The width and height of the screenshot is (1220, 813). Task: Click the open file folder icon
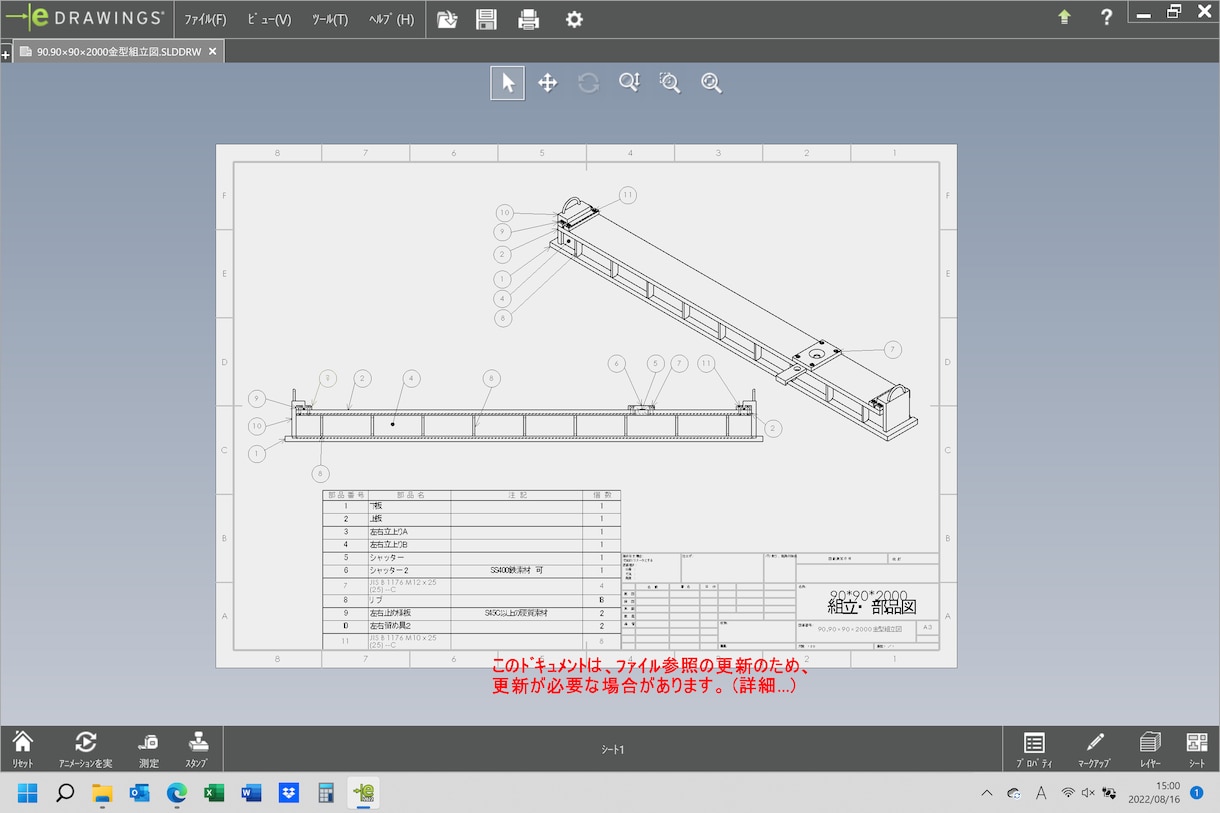tap(447, 19)
